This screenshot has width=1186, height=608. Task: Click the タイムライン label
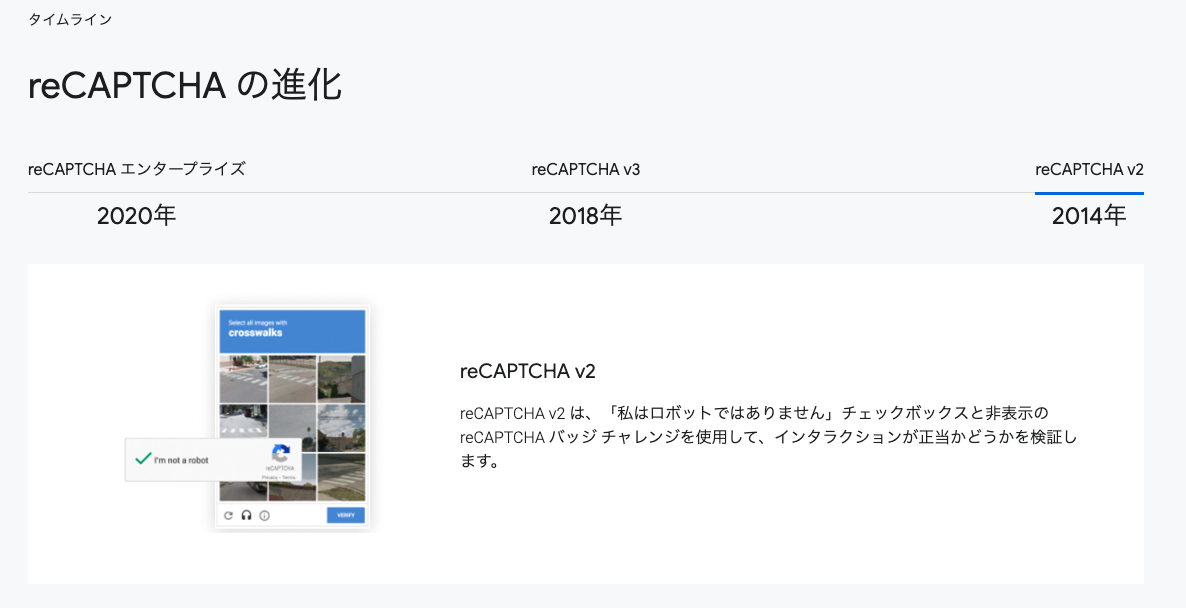click(70, 20)
